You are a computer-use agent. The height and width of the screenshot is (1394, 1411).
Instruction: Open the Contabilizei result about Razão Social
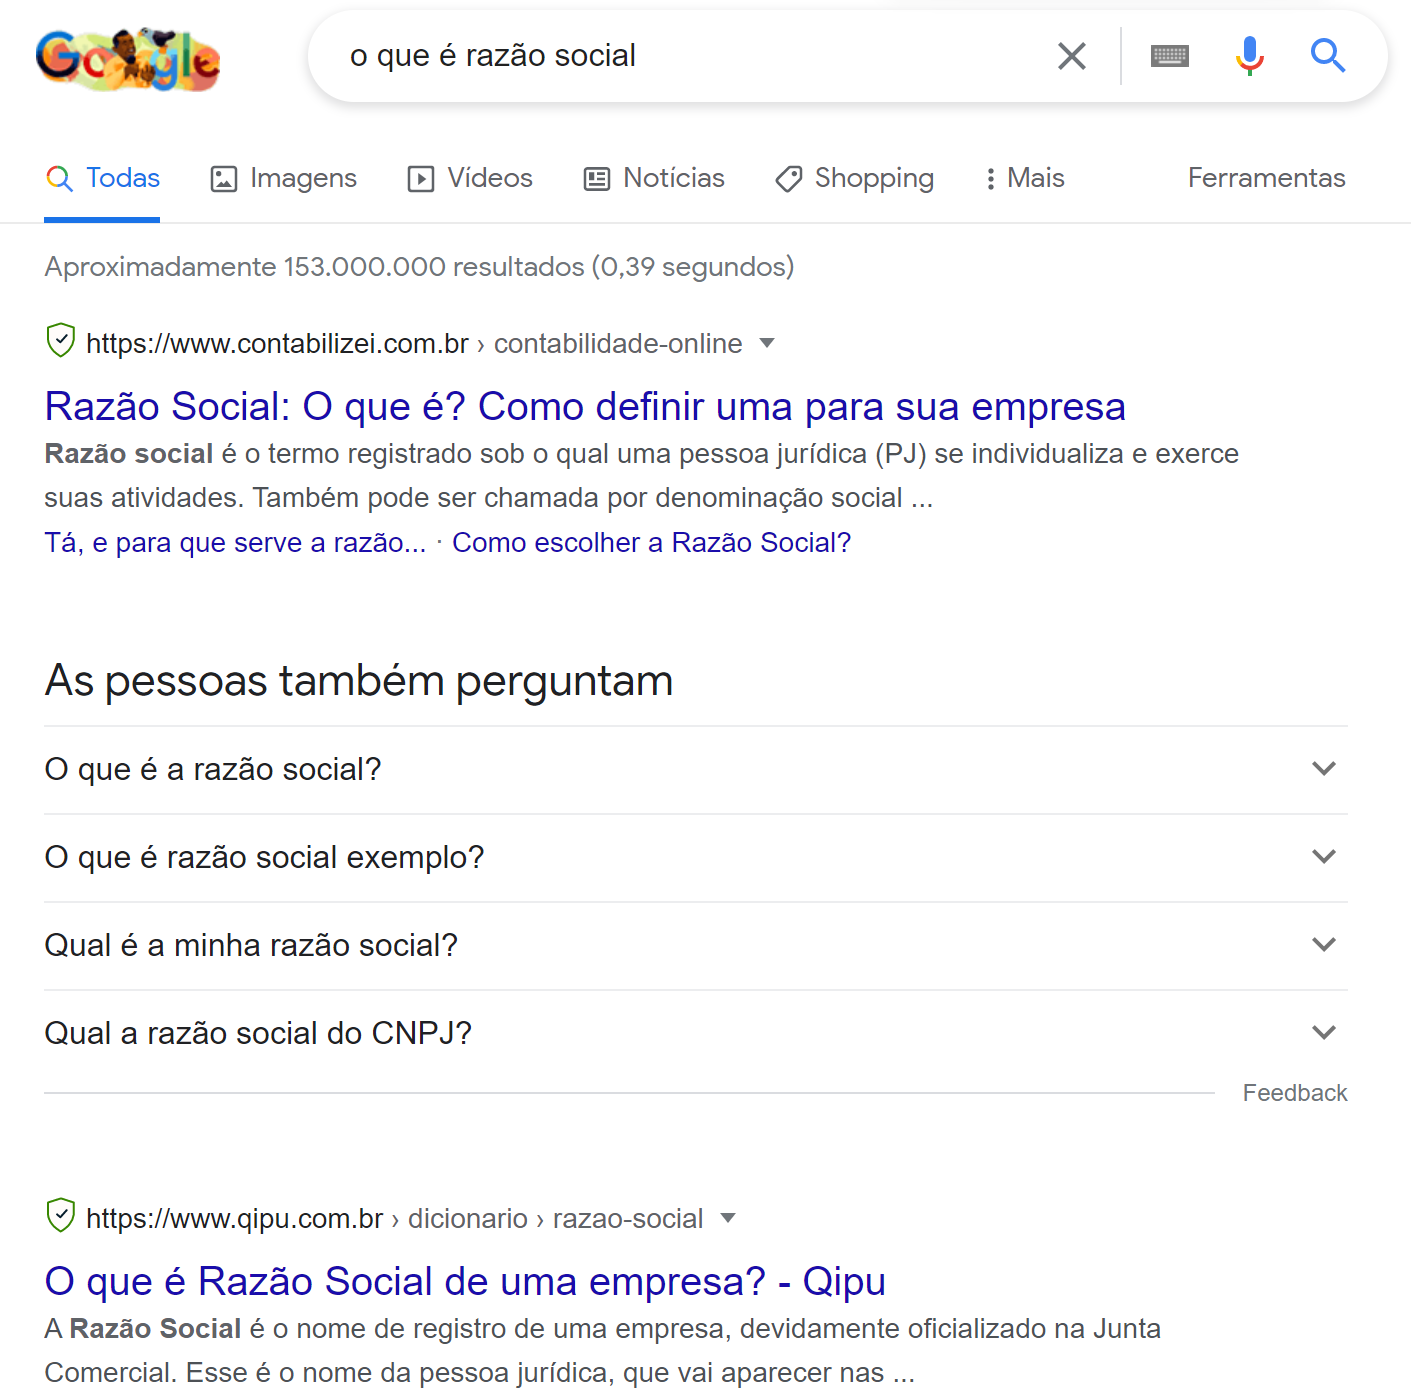coord(584,406)
